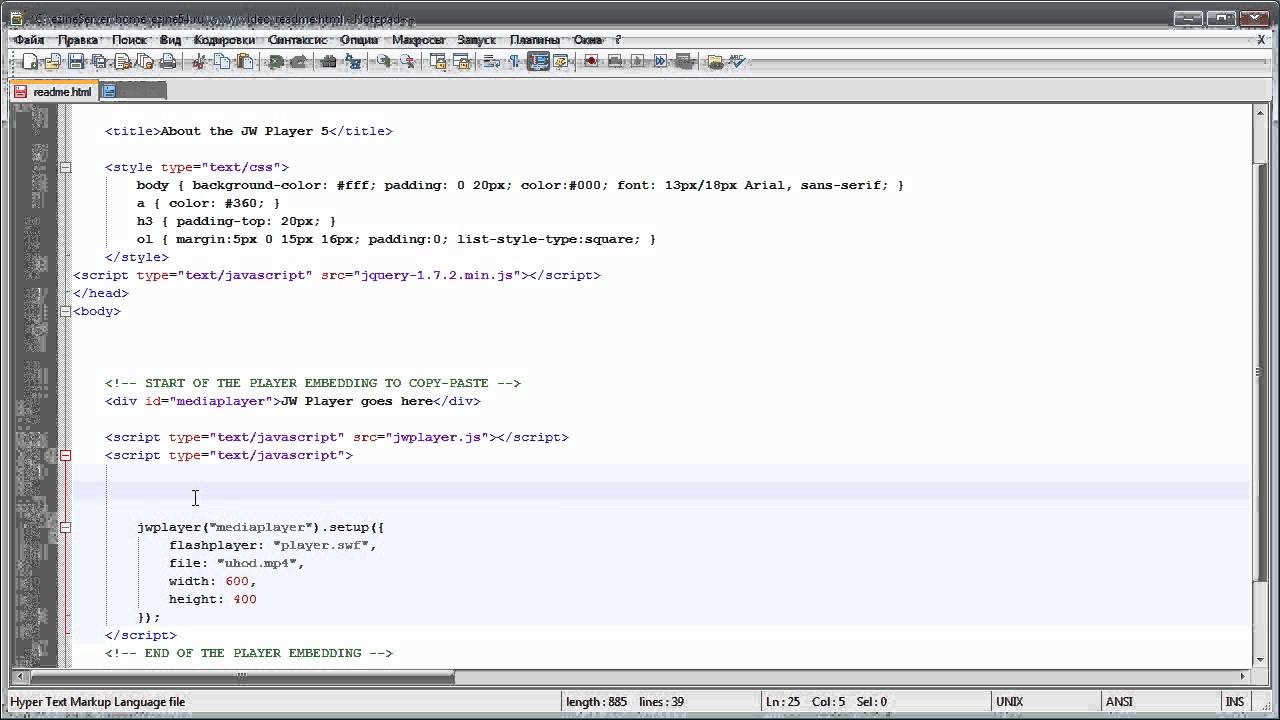Viewport: 1280px width, 720px height.
Task: Switch to the readme.html tab
Action: [54, 91]
